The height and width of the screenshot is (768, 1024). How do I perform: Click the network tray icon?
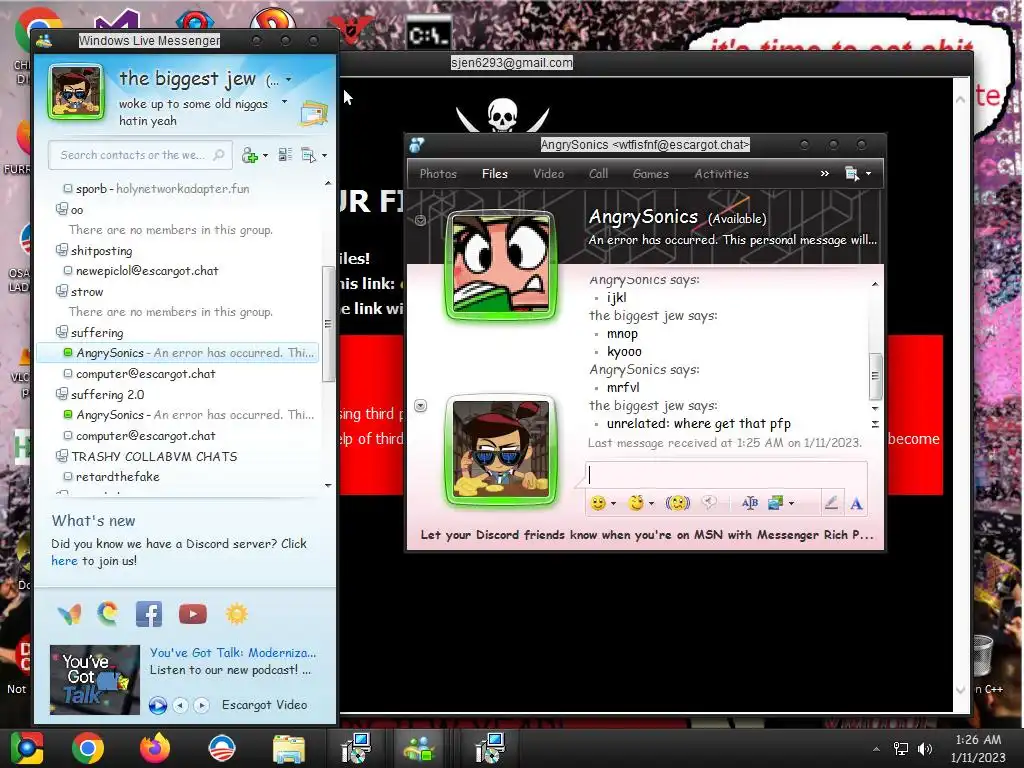click(901, 749)
